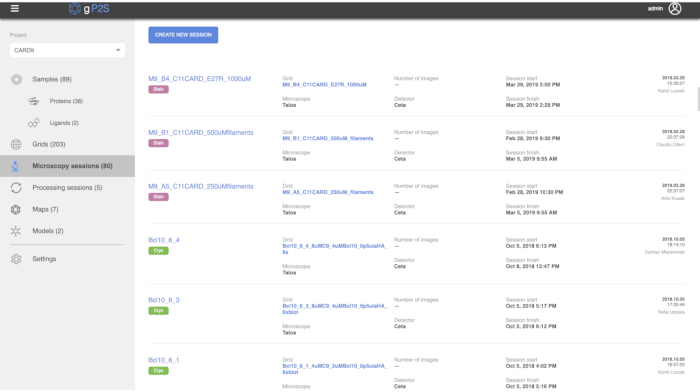Screen dimensions: 700x392
Task: Open Proteins (38) section
Action: [x=66, y=101]
